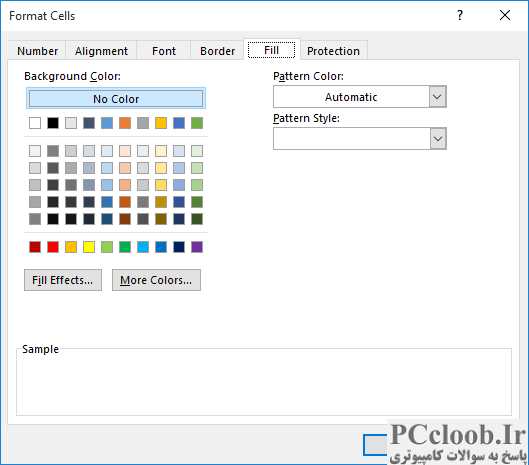Viewport: 529px width, 465px height.
Task: Choose the purple standard color swatch
Action: 197,247
